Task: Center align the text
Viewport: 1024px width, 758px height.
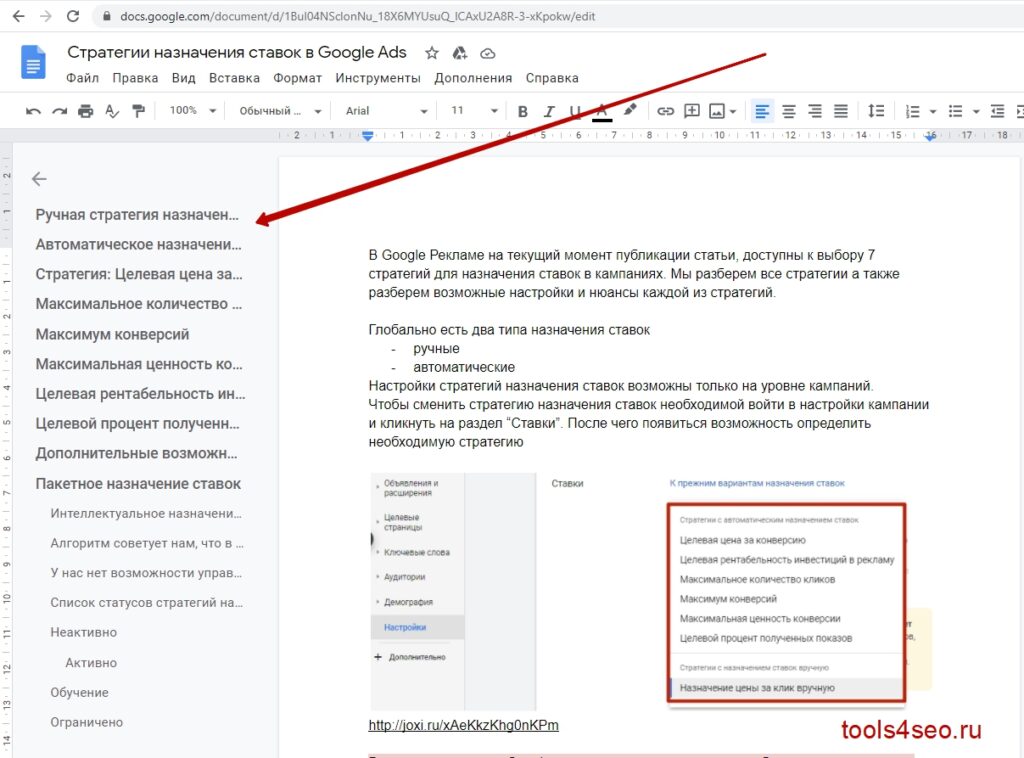Action: (789, 112)
